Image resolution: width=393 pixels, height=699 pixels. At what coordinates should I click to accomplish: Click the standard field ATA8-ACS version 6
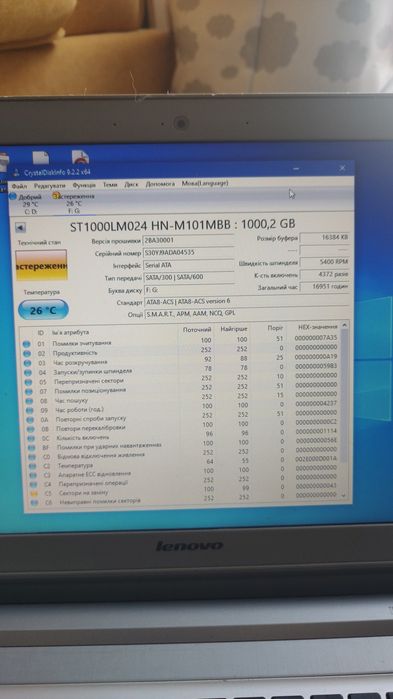coord(246,302)
